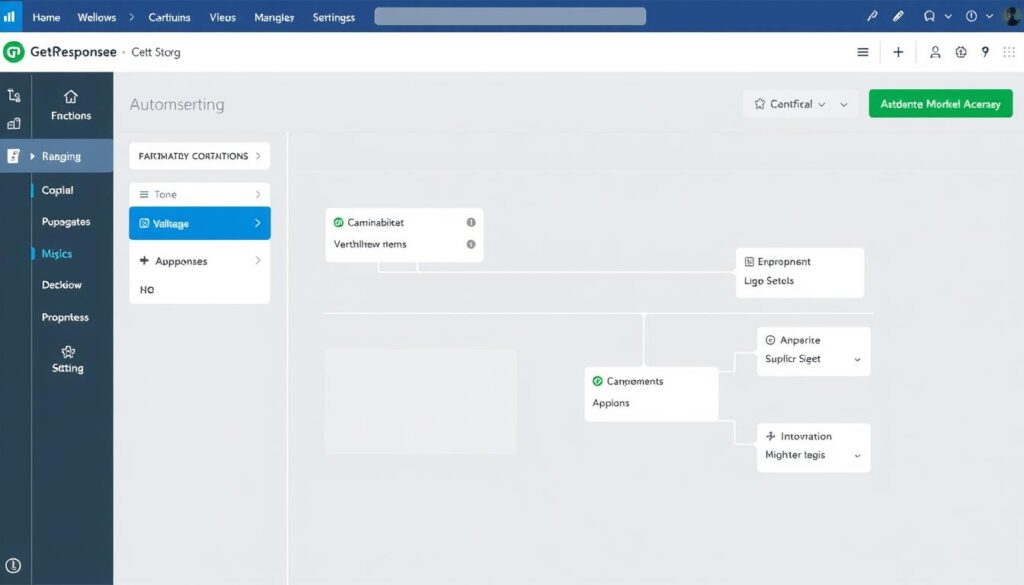Image resolution: width=1024 pixels, height=585 pixels.
Task: Select the Voltage item in left panel
Action: pyautogui.click(x=199, y=224)
